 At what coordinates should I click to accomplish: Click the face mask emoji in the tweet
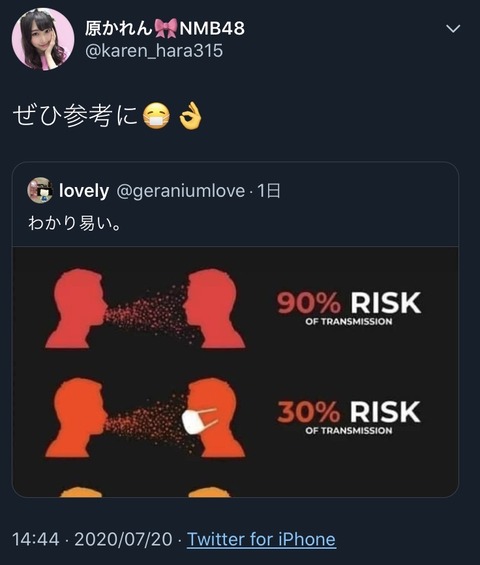[x=156, y=116]
